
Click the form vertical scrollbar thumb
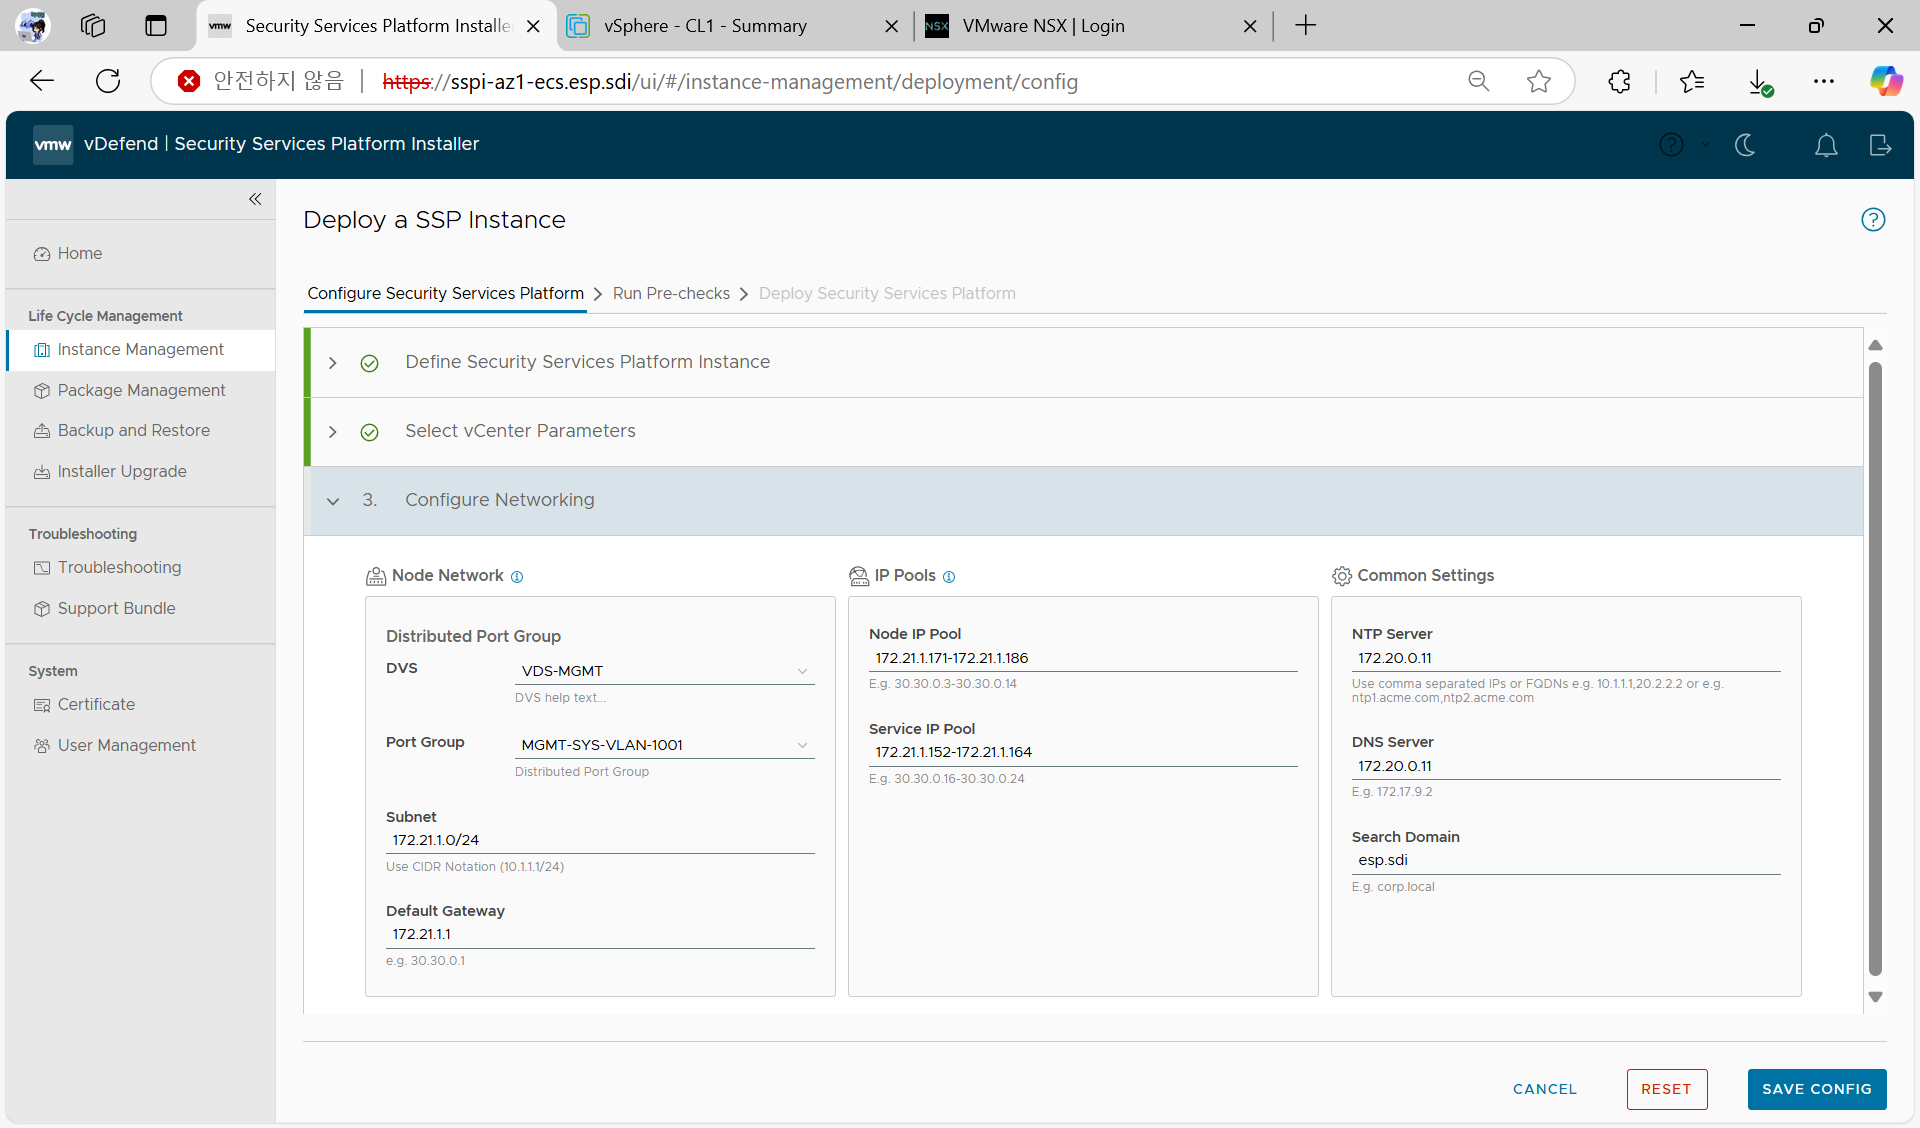[1876, 668]
